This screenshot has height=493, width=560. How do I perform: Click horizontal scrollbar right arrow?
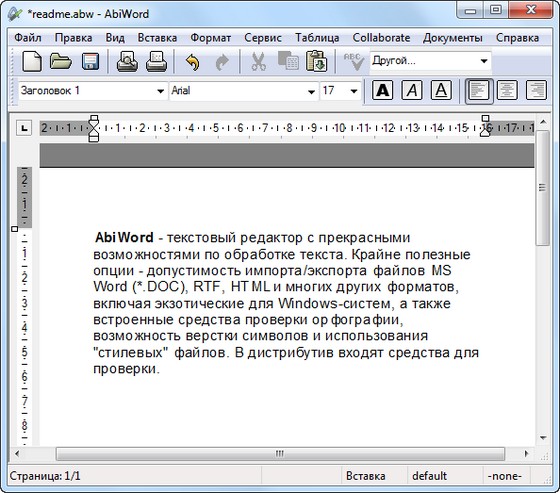pyautogui.click(x=526, y=454)
